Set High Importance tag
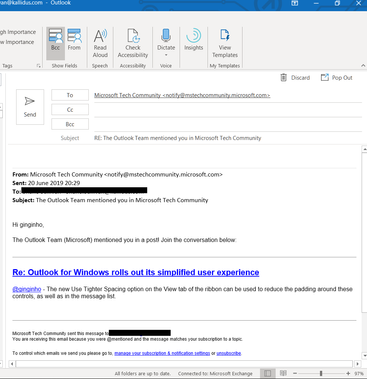Screen dimensions: 367x379 (x=18, y=32)
